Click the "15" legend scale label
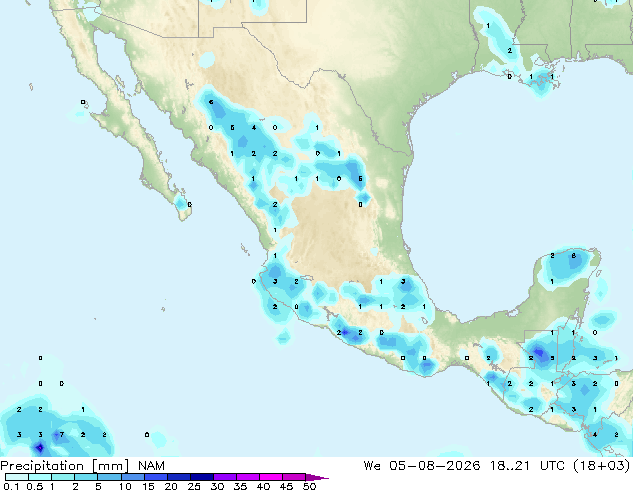 tap(148, 486)
